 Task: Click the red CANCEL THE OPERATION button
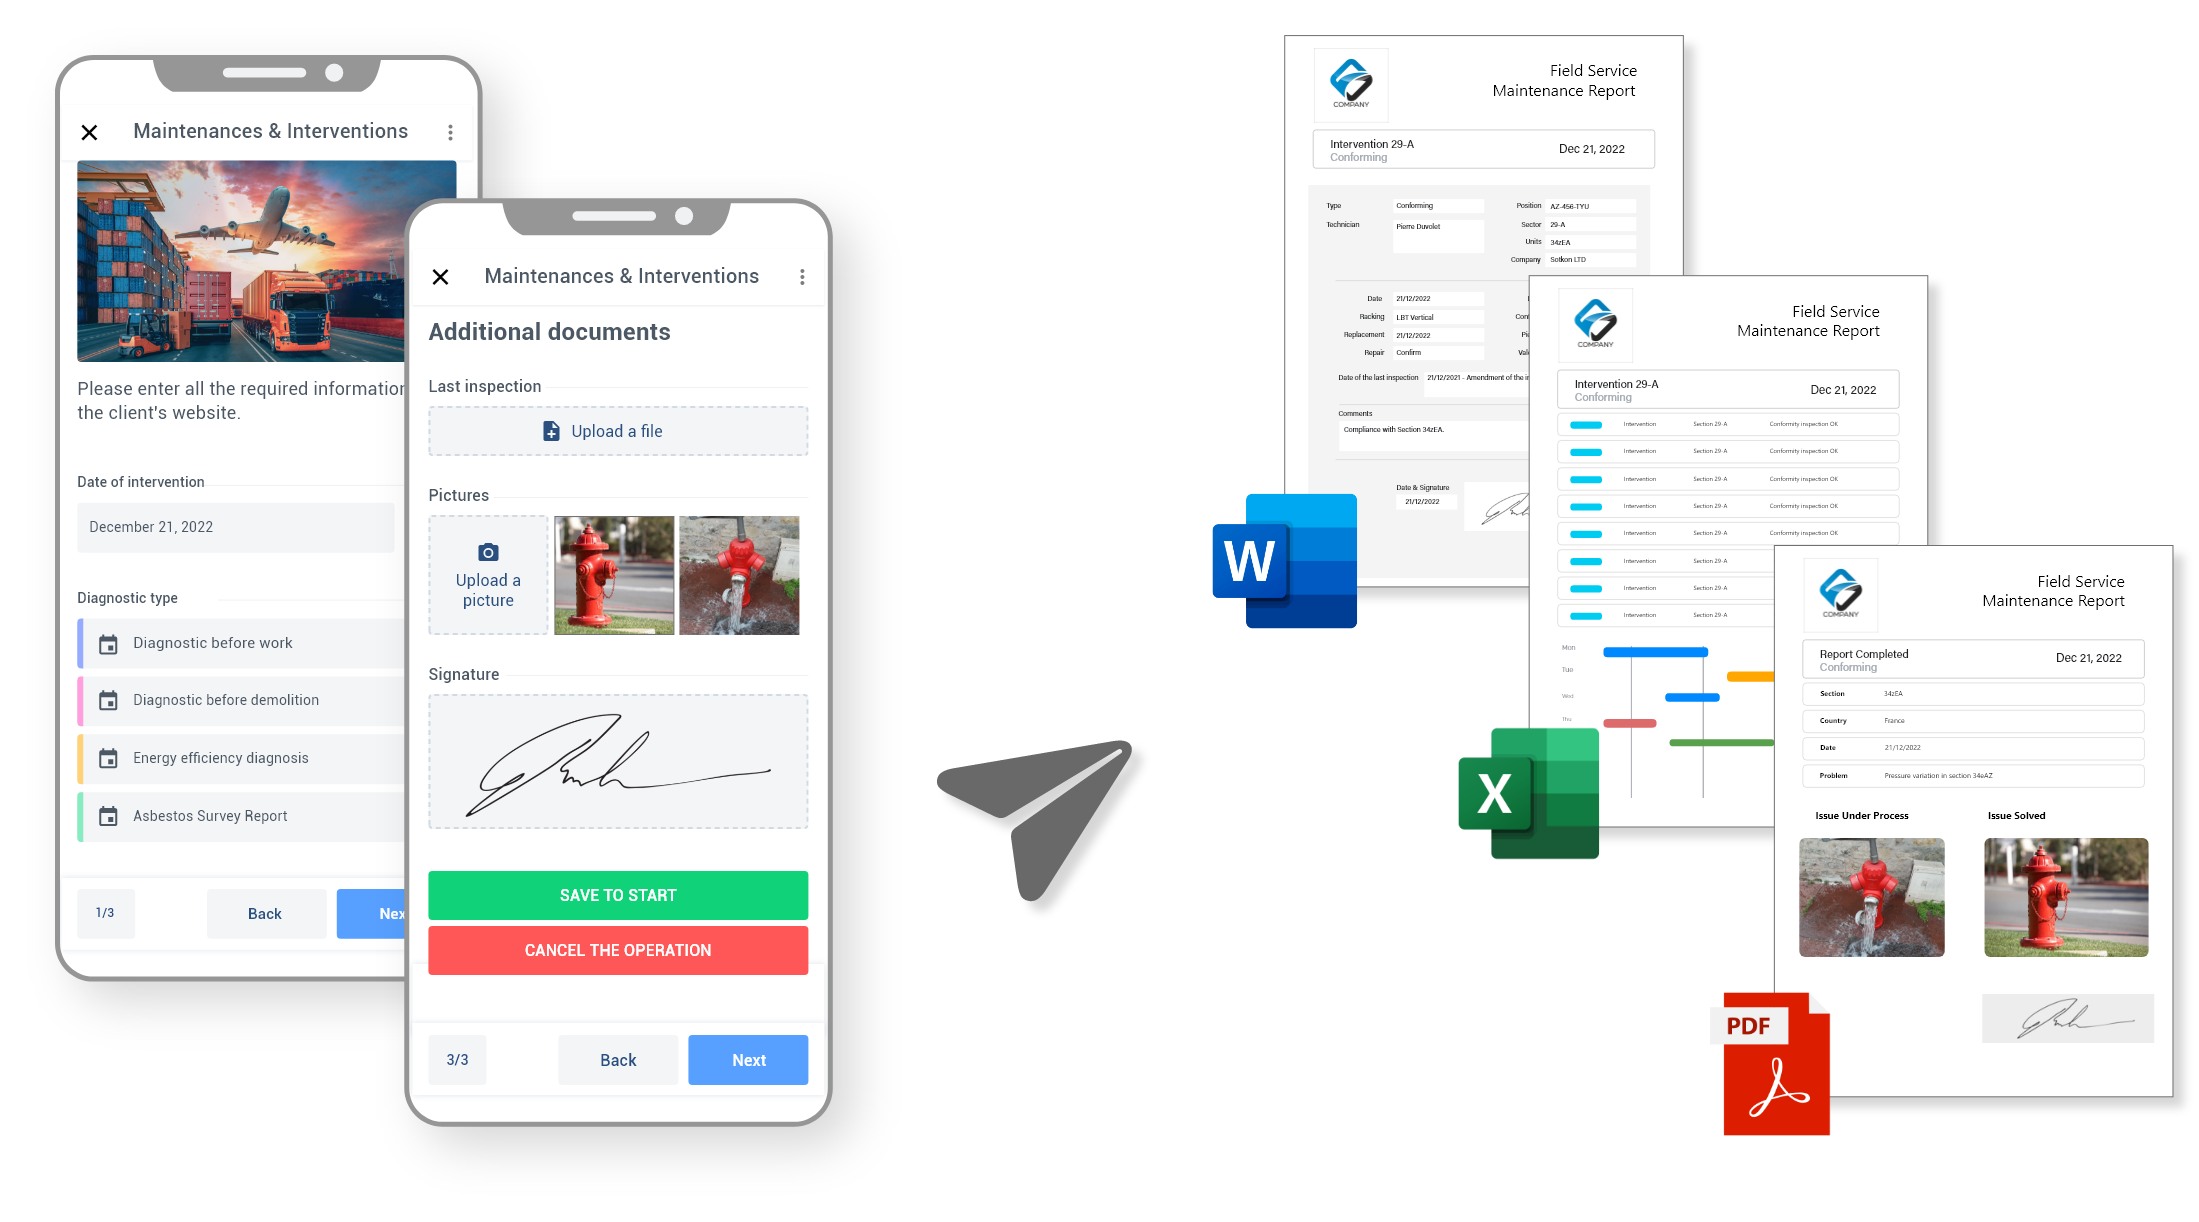click(618, 951)
